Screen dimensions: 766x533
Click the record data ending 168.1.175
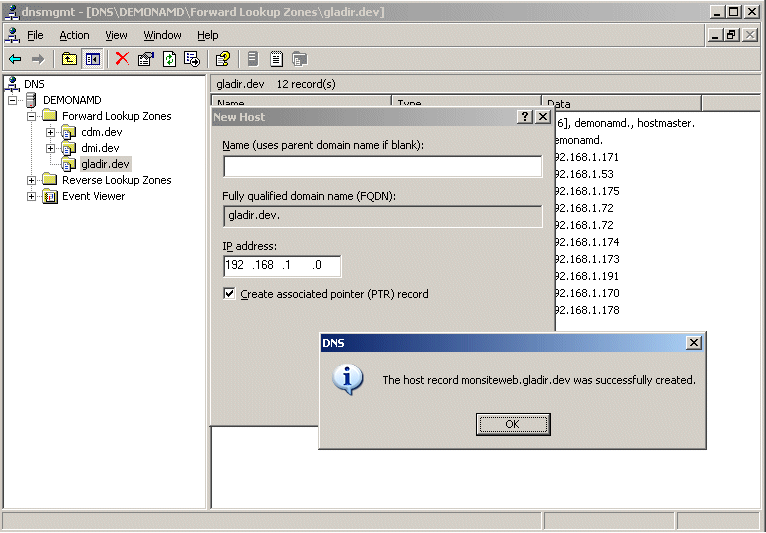click(x=587, y=191)
